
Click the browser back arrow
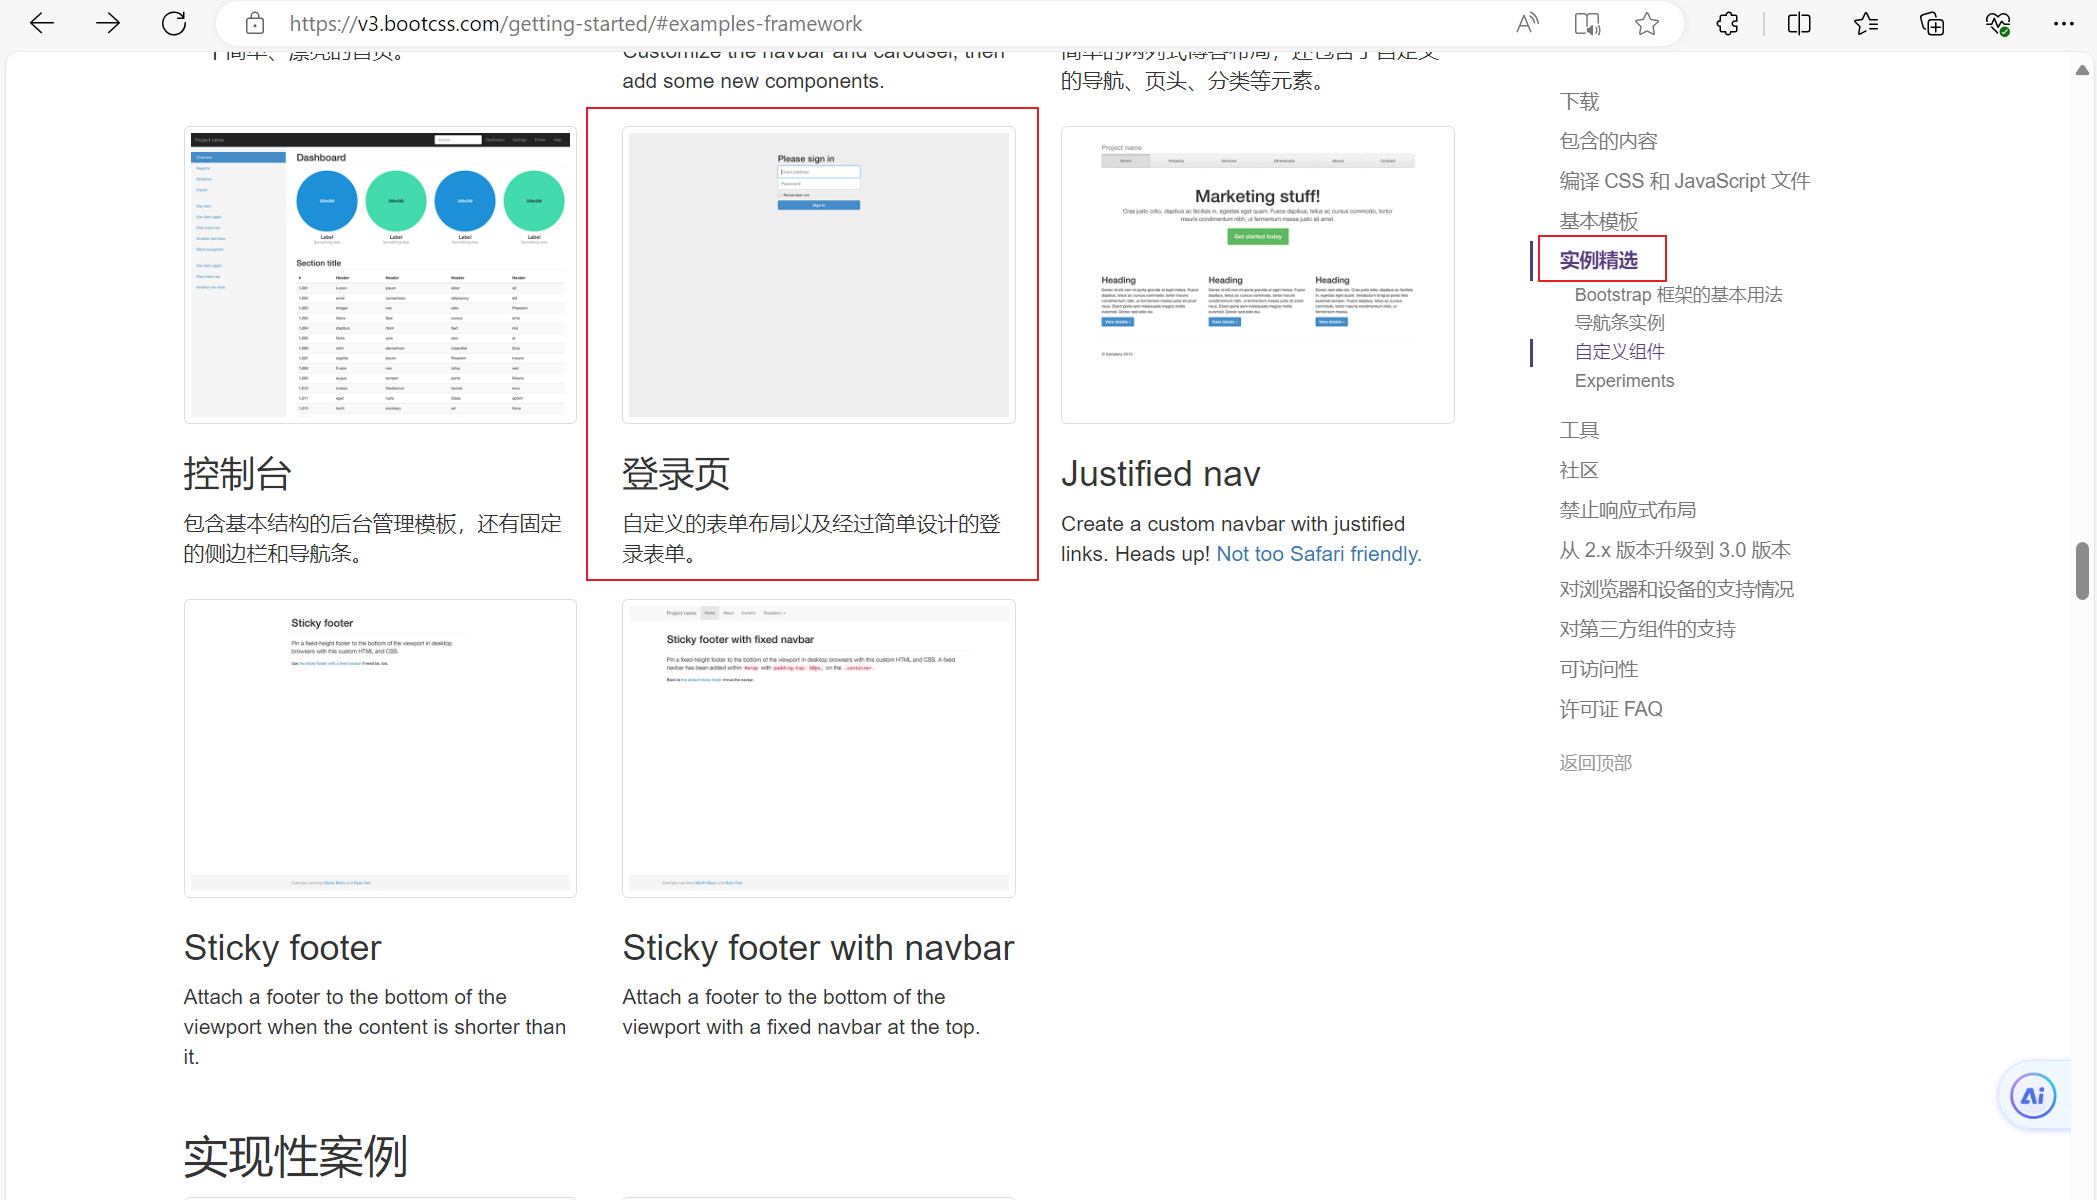(42, 23)
